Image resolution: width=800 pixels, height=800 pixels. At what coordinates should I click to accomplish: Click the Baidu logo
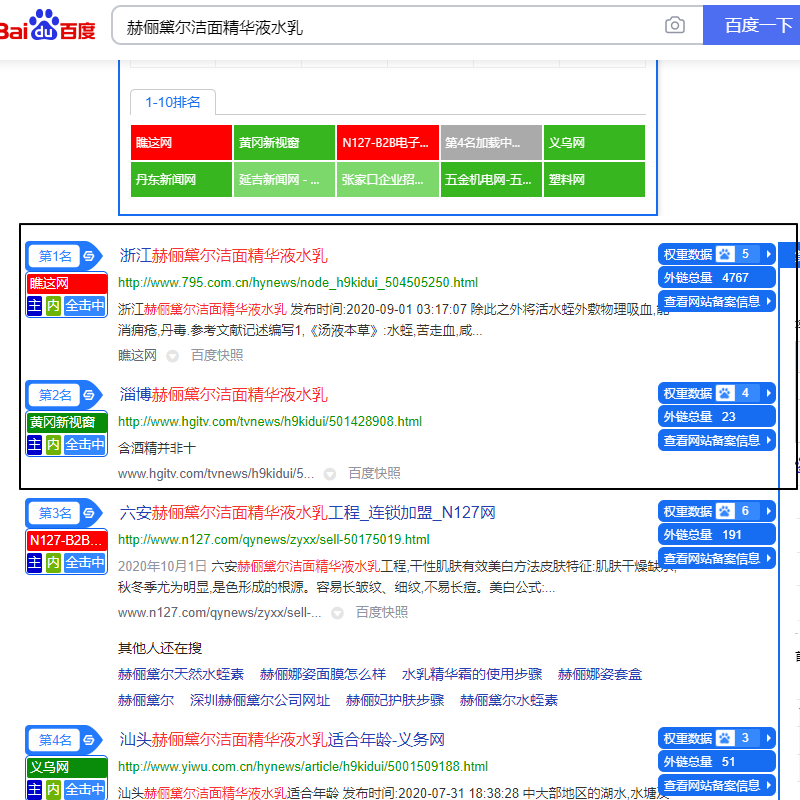[47, 26]
